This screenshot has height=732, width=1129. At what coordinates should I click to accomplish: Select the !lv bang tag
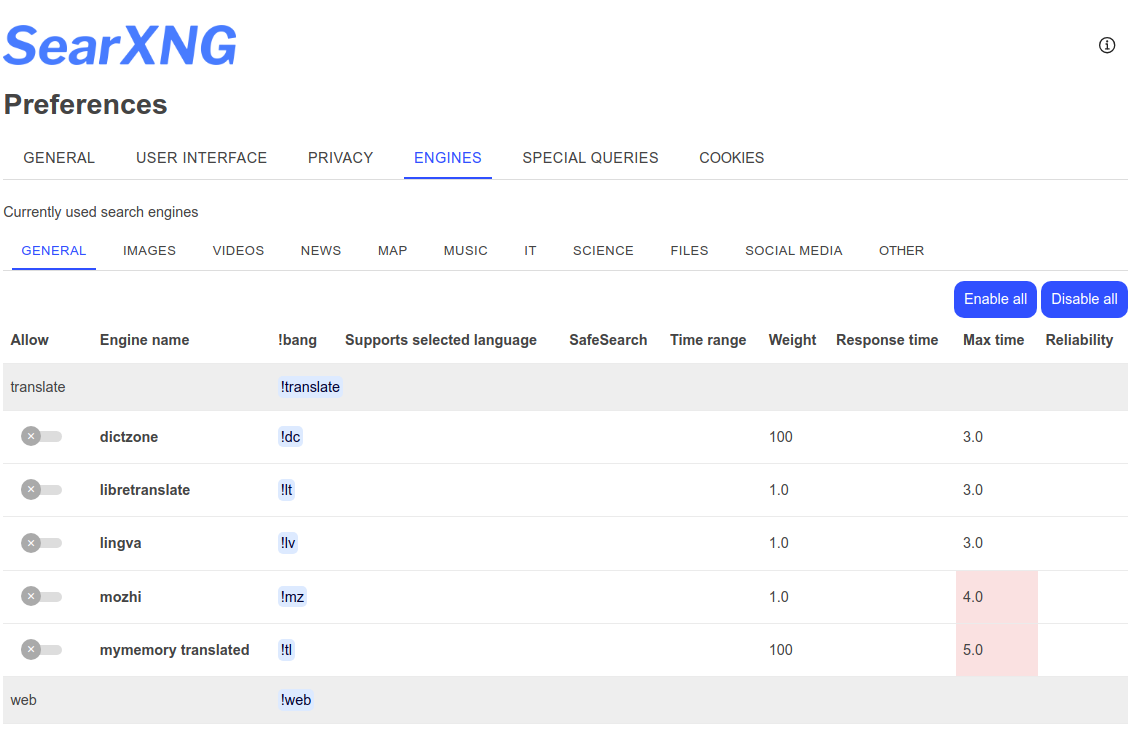tap(288, 543)
